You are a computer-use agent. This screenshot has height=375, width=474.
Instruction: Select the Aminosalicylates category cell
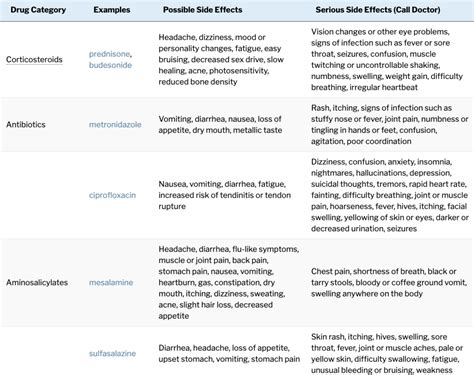[37, 283]
